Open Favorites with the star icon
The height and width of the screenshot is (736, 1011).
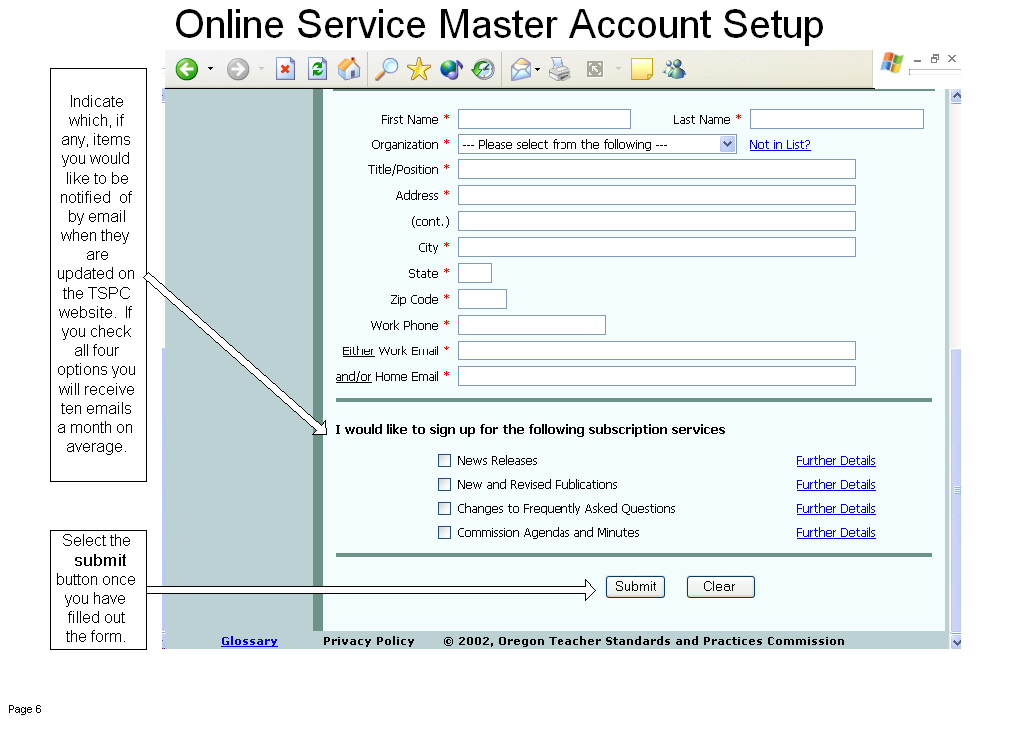(x=419, y=69)
